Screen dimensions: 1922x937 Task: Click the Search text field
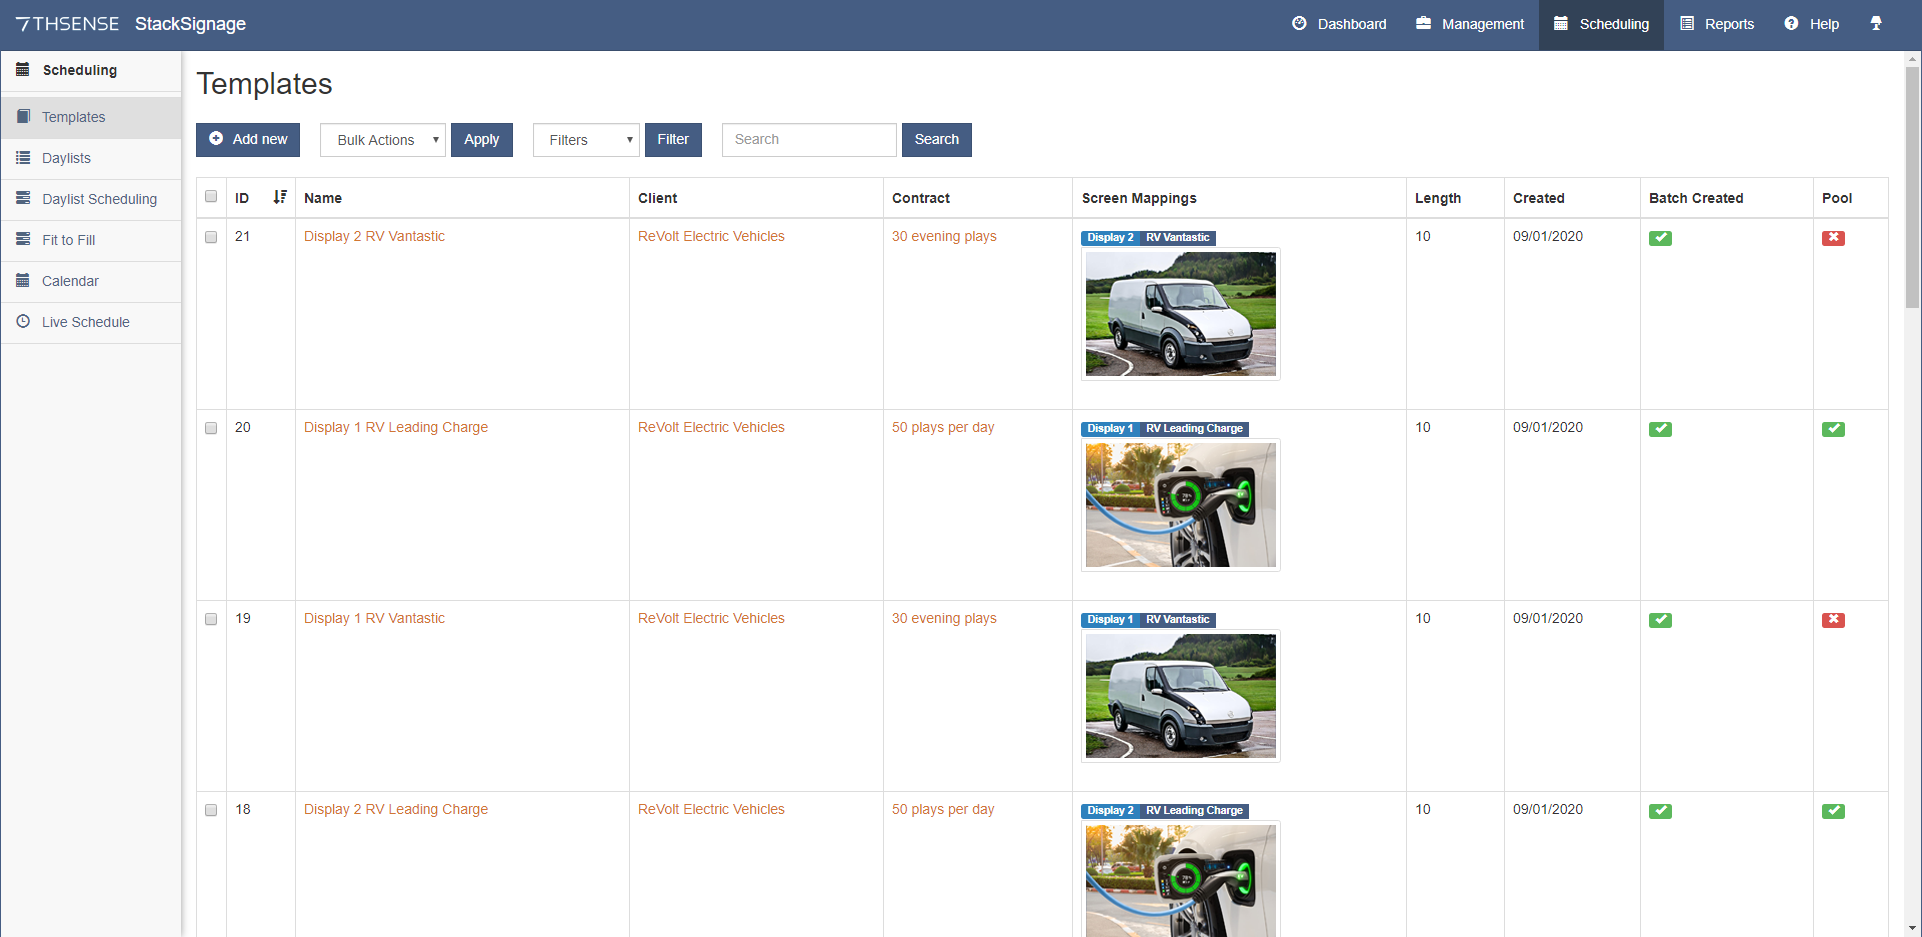coord(809,140)
